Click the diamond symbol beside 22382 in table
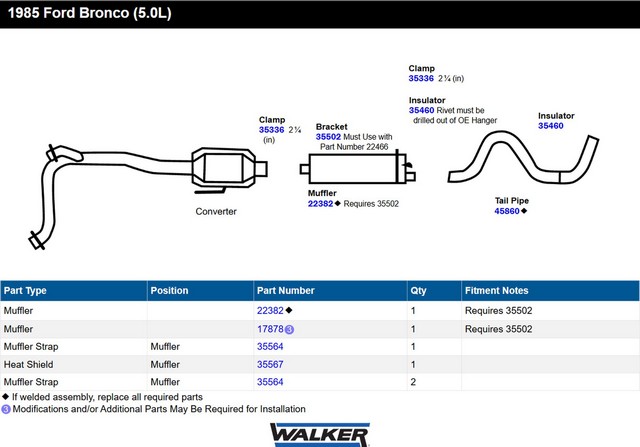Image resolution: width=640 pixels, height=447 pixels. click(x=289, y=310)
